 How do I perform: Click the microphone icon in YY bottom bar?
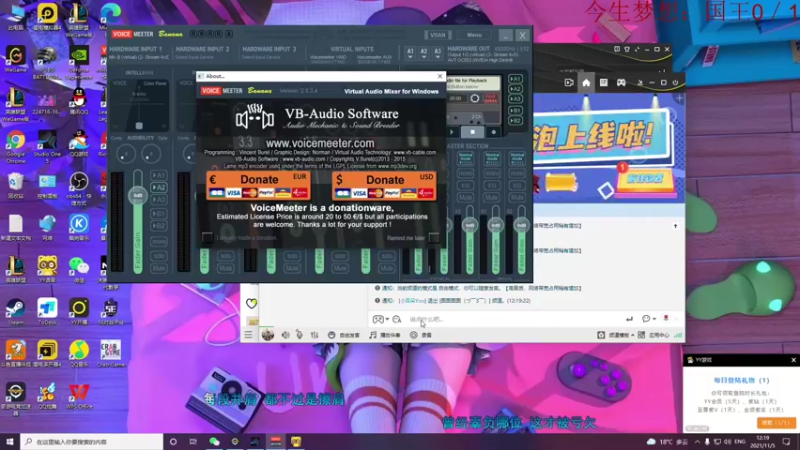[x=299, y=335]
